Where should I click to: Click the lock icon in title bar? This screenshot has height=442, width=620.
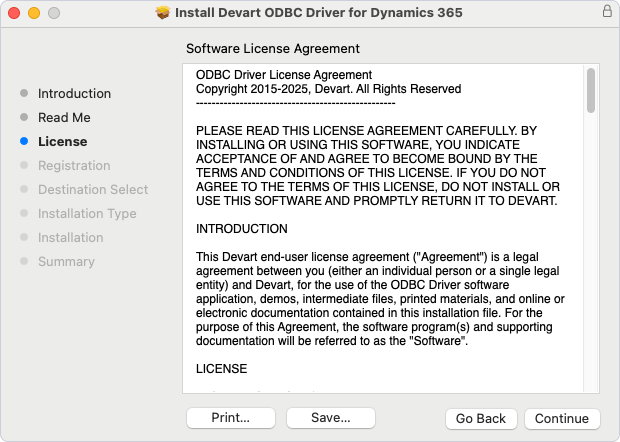click(x=607, y=11)
